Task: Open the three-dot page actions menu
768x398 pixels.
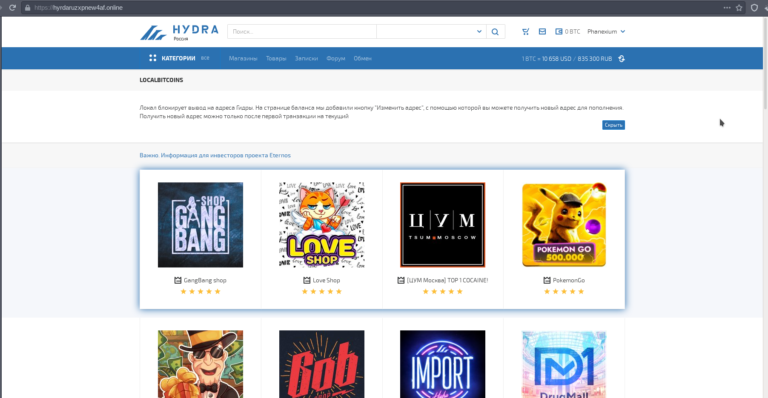Action: [727, 7]
